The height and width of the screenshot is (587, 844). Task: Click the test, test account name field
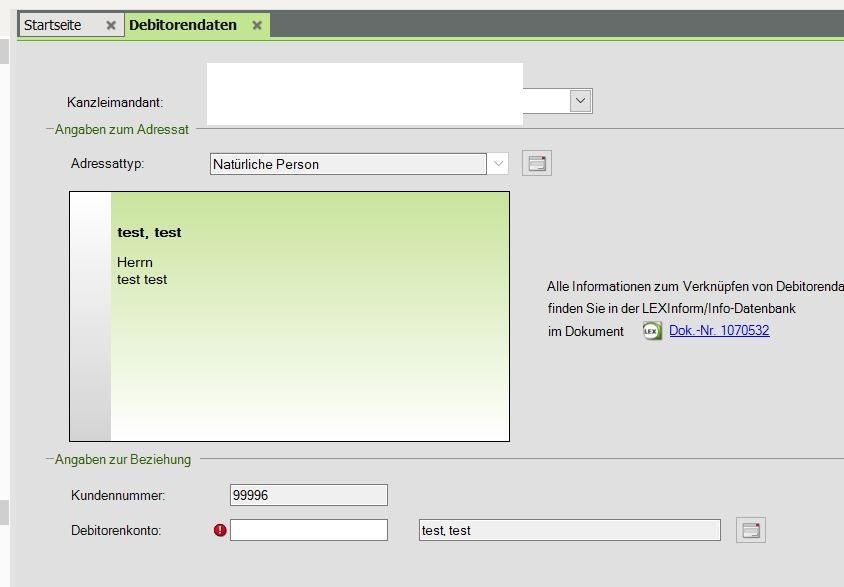click(x=569, y=530)
